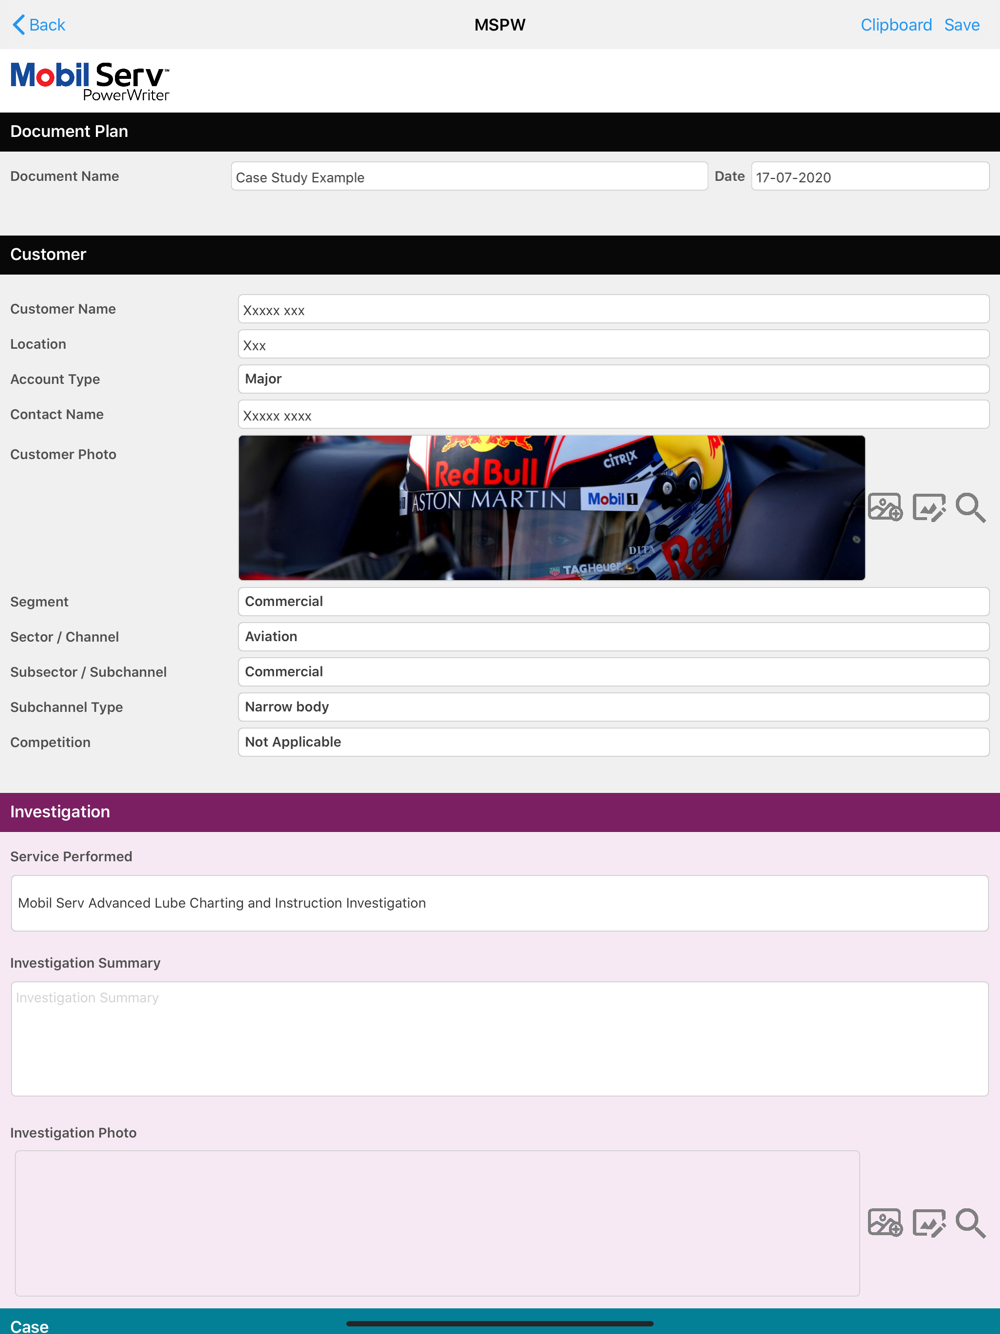This screenshot has height=1334, width=1000.
Task: Tap the Customer Photo label
Action: [63, 454]
